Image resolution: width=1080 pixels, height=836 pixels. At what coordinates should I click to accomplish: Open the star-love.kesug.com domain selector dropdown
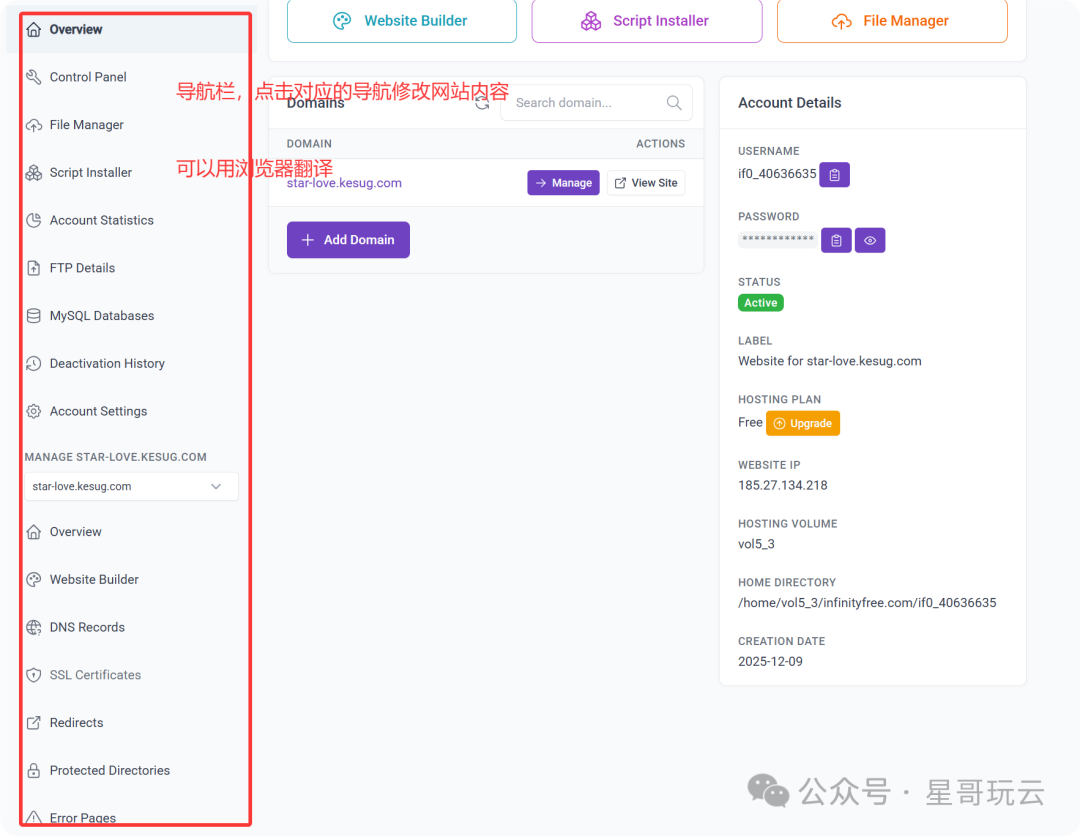(132, 486)
